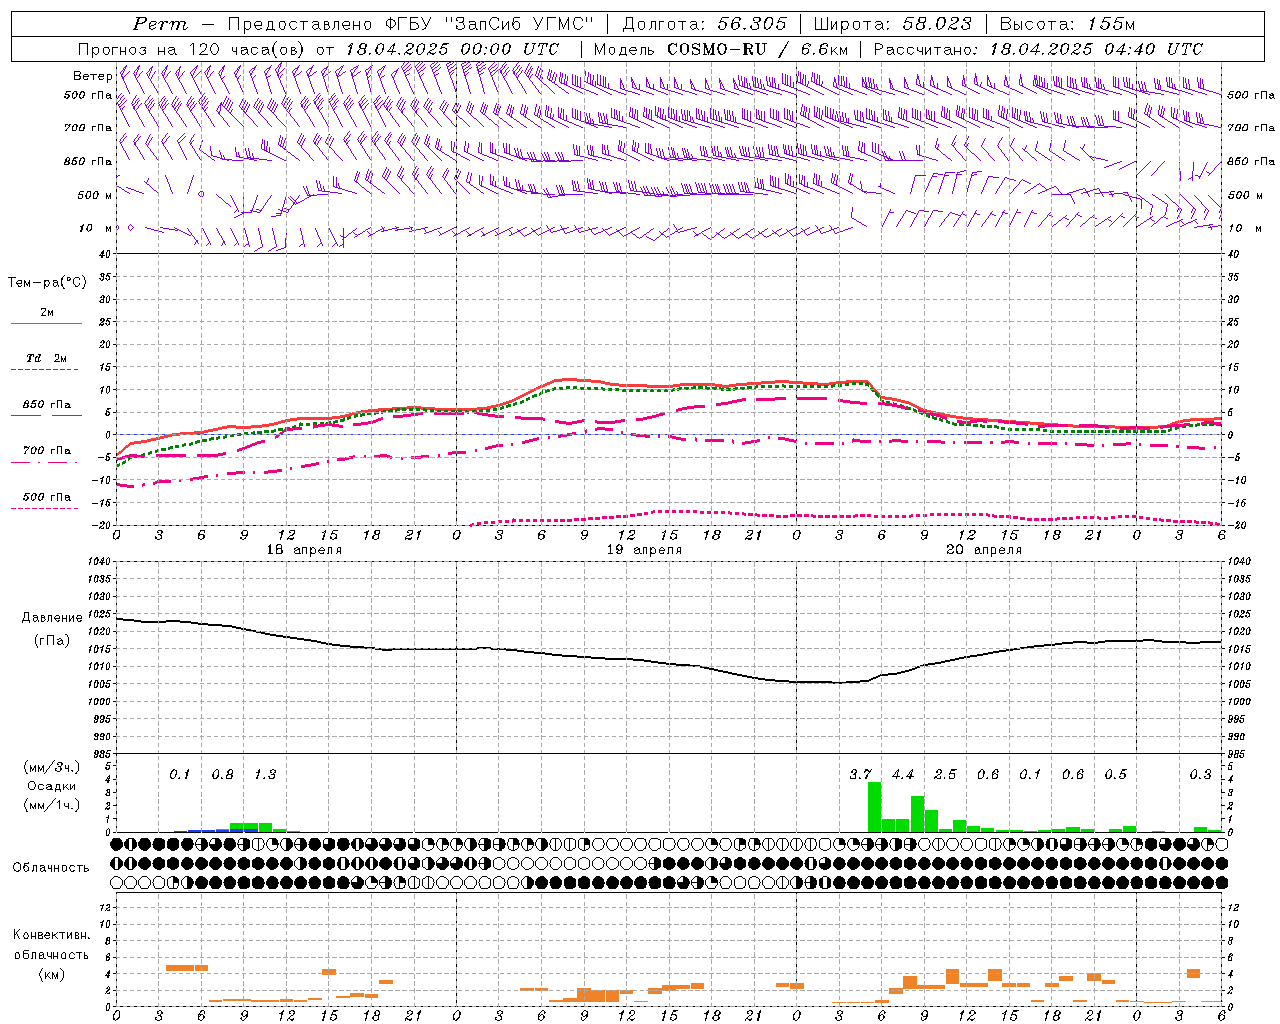1280x1024 pixels.
Task: Select the "Широта: 58.023" header field
Action: 893,24
